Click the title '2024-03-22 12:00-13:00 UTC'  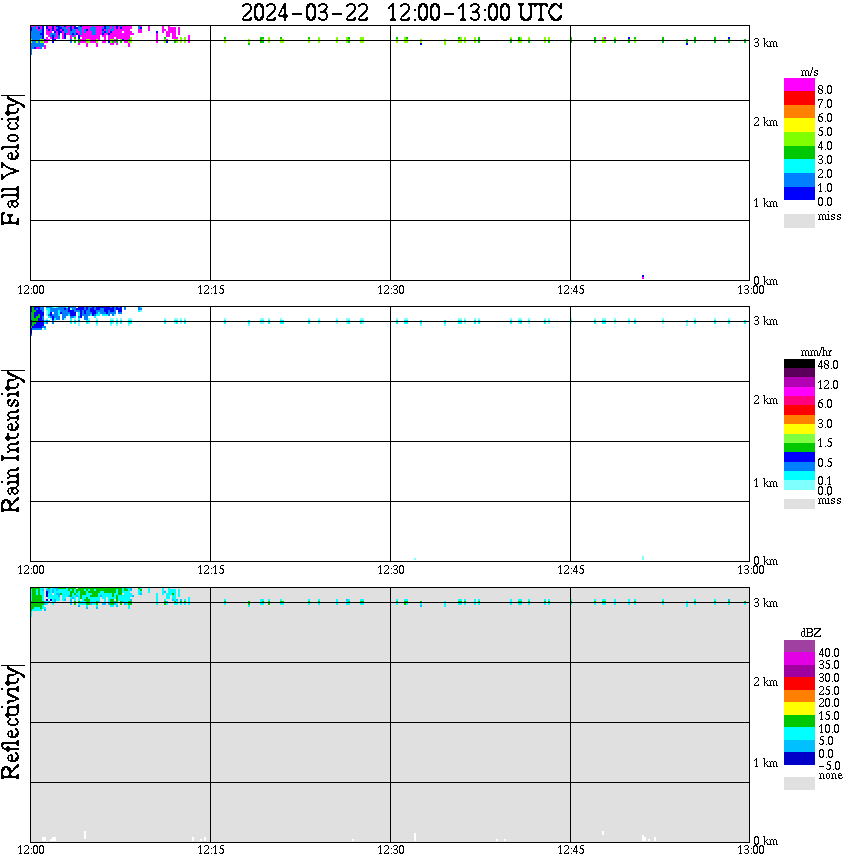[x=401, y=12]
